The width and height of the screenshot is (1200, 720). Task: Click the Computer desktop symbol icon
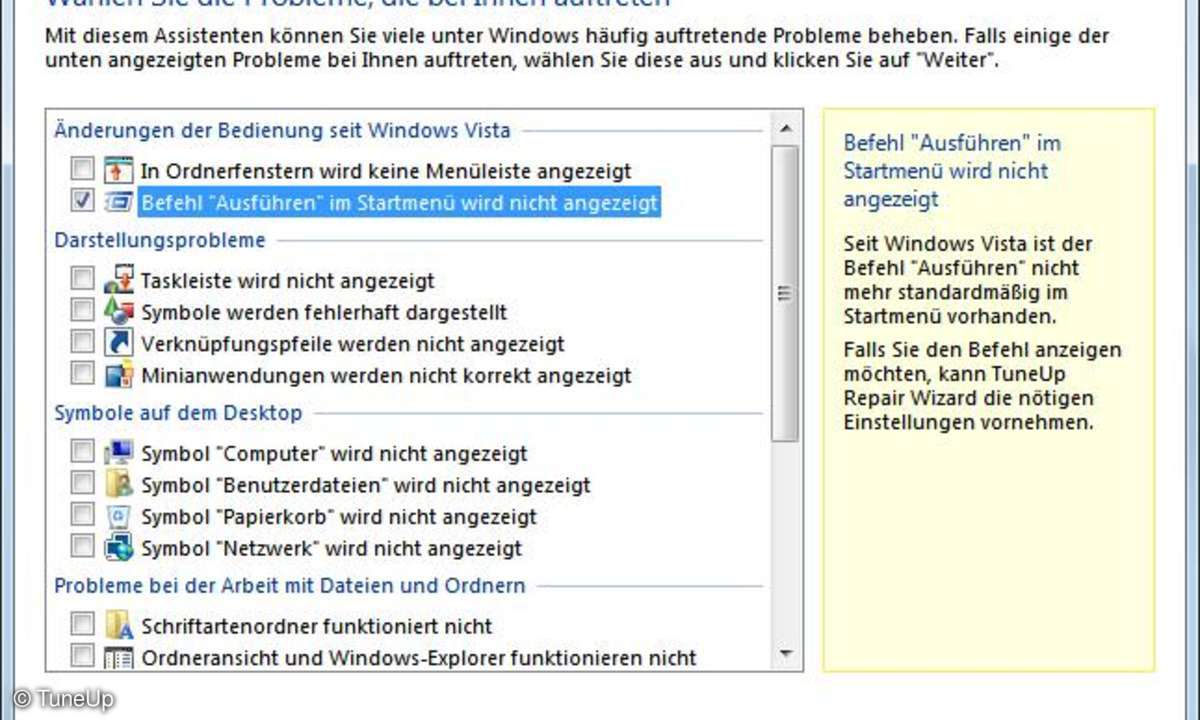point(119,453)
